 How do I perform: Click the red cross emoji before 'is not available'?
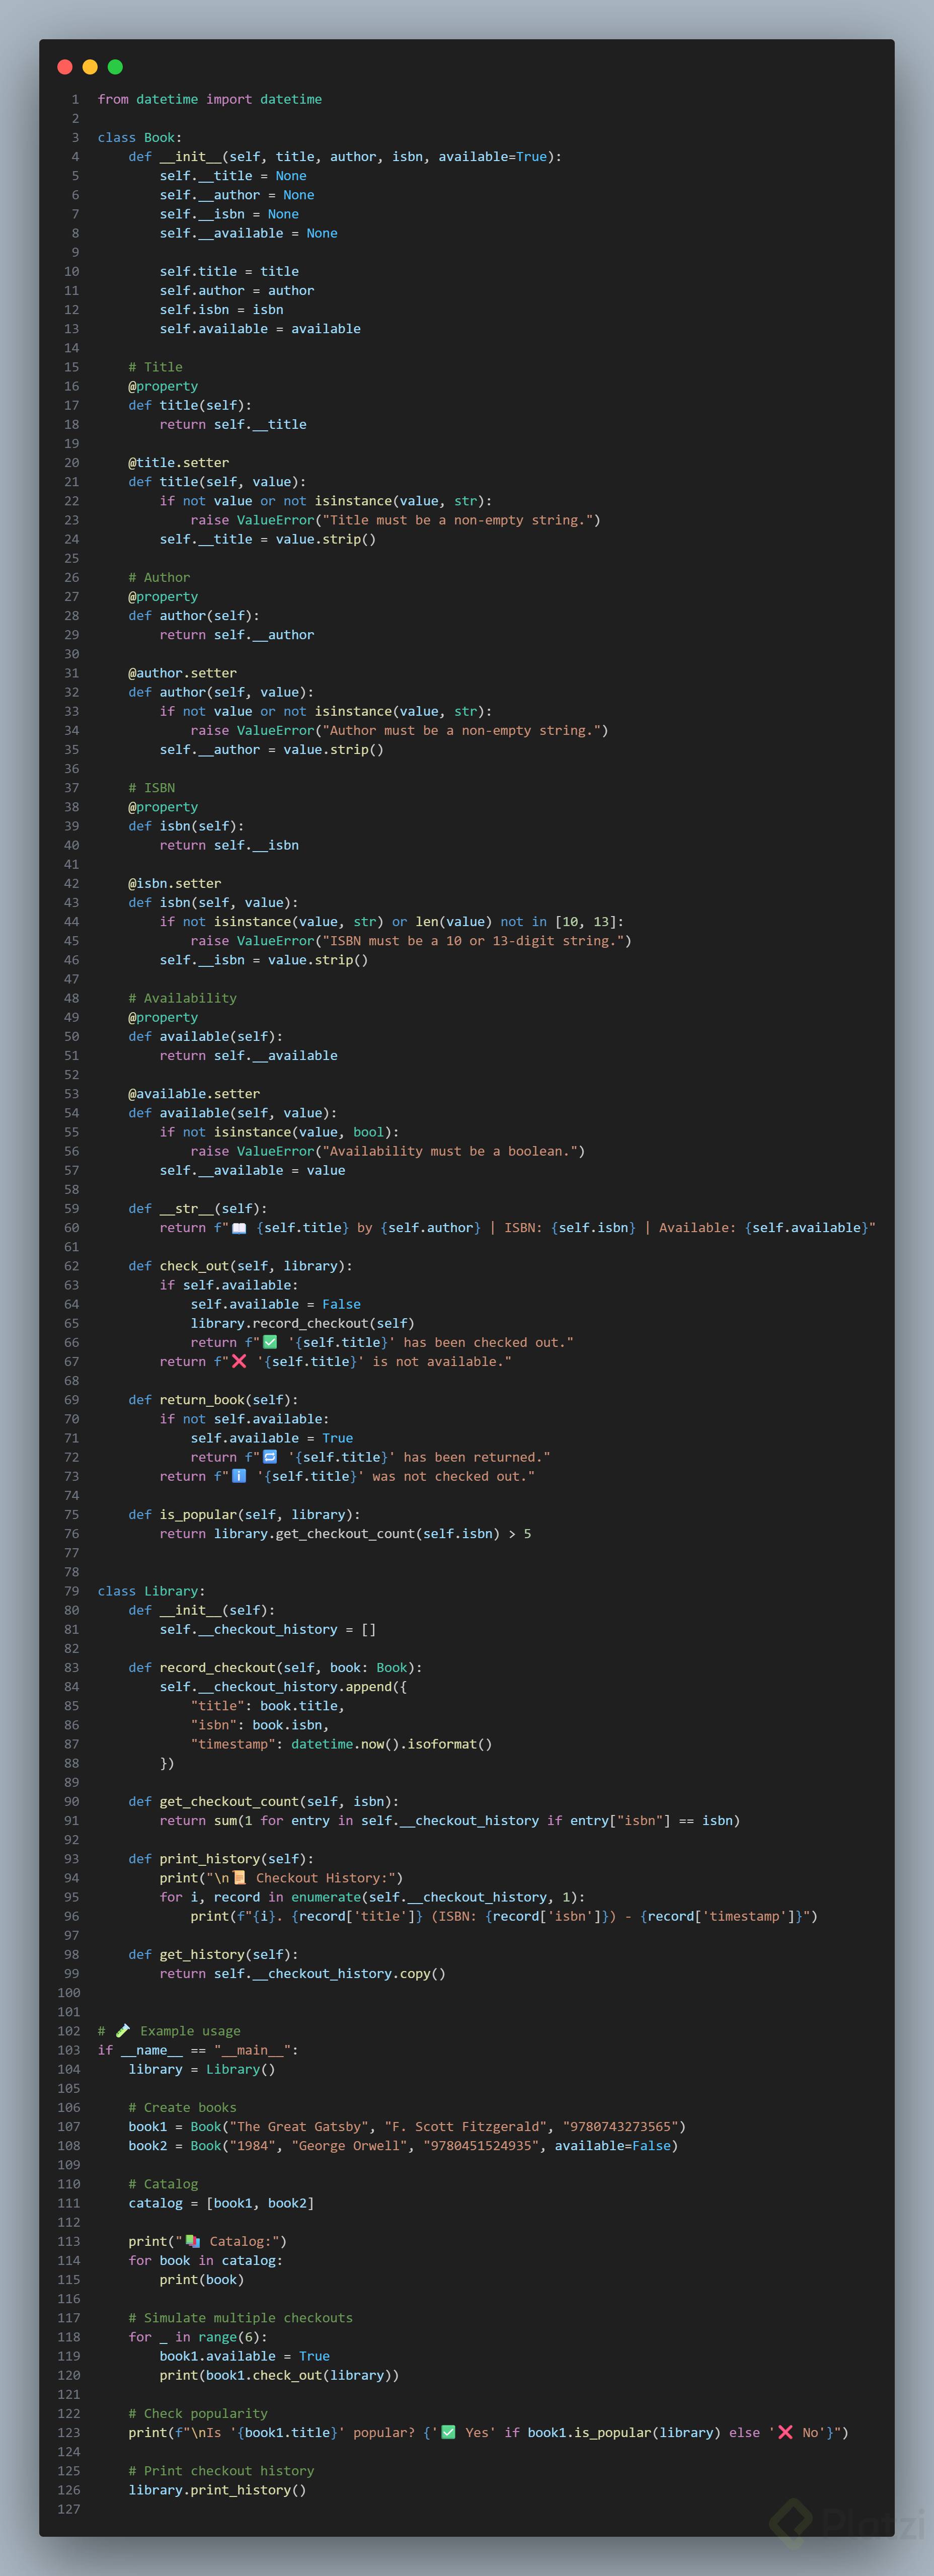(x=239, y=1361)
